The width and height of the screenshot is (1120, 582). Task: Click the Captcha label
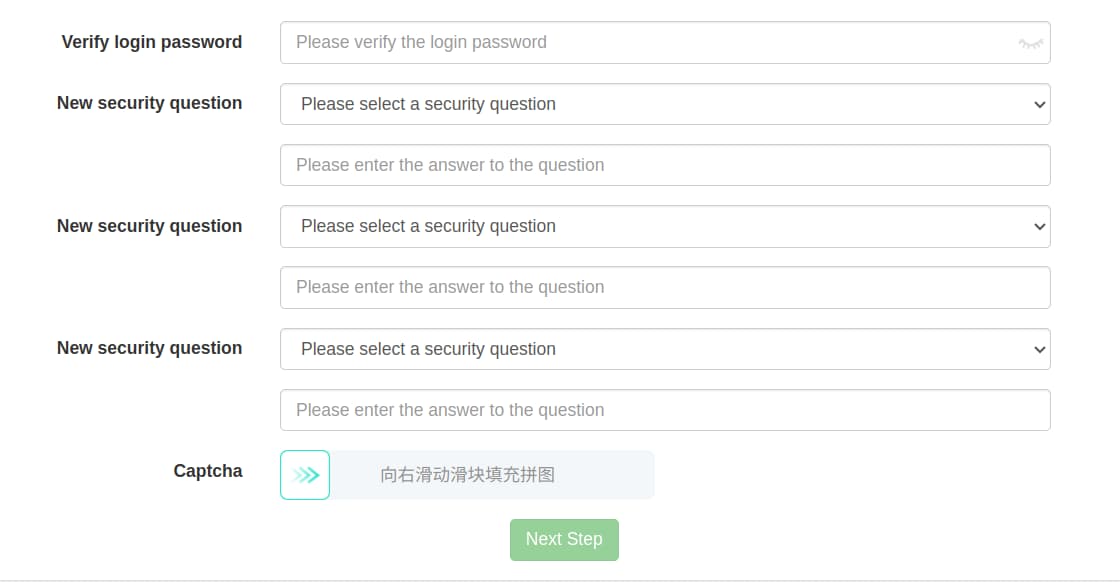point(207,471)
